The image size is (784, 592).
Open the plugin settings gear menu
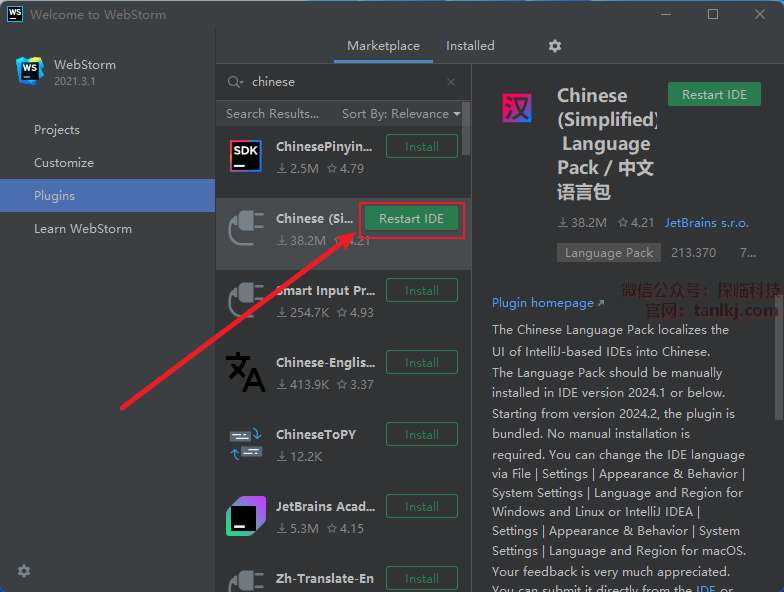pos(554,46)
